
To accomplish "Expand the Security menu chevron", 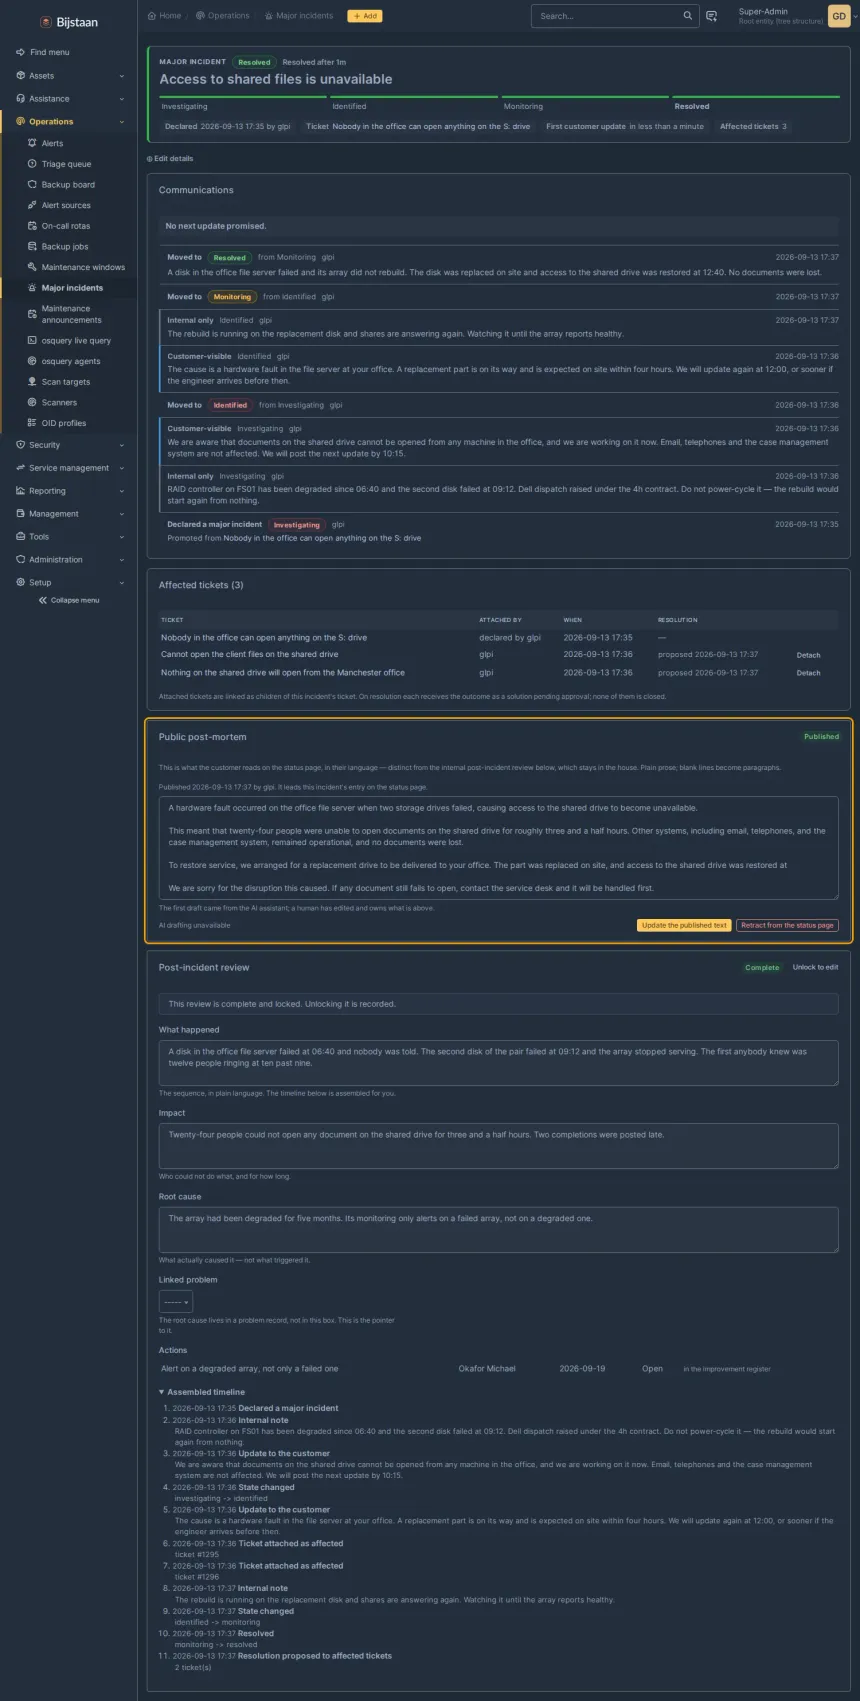I will [x=122, y=445].
